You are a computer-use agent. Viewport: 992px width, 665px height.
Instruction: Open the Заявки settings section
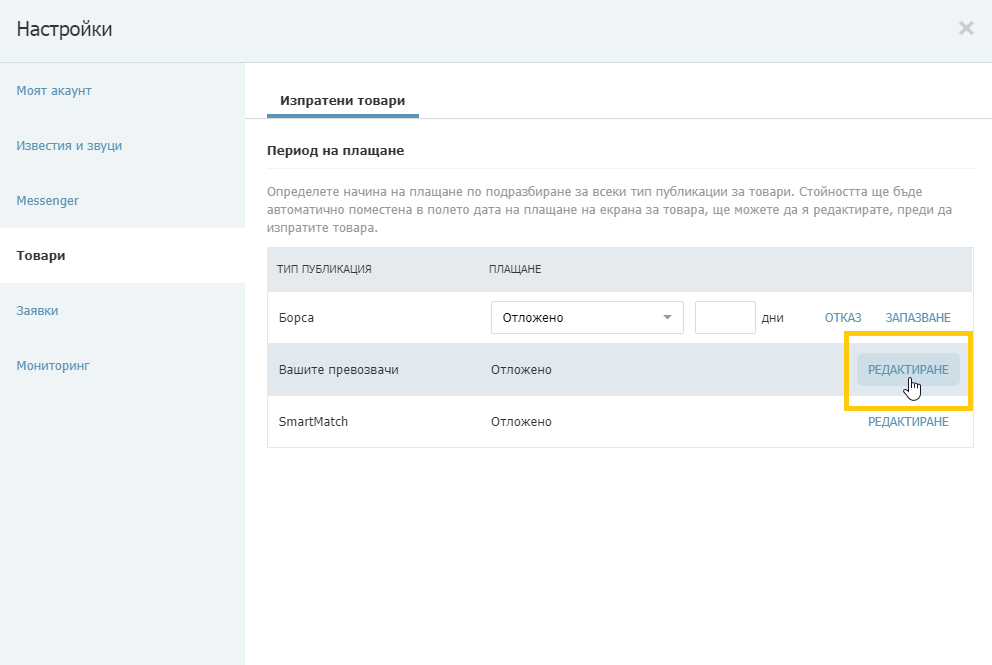(37, 311)
